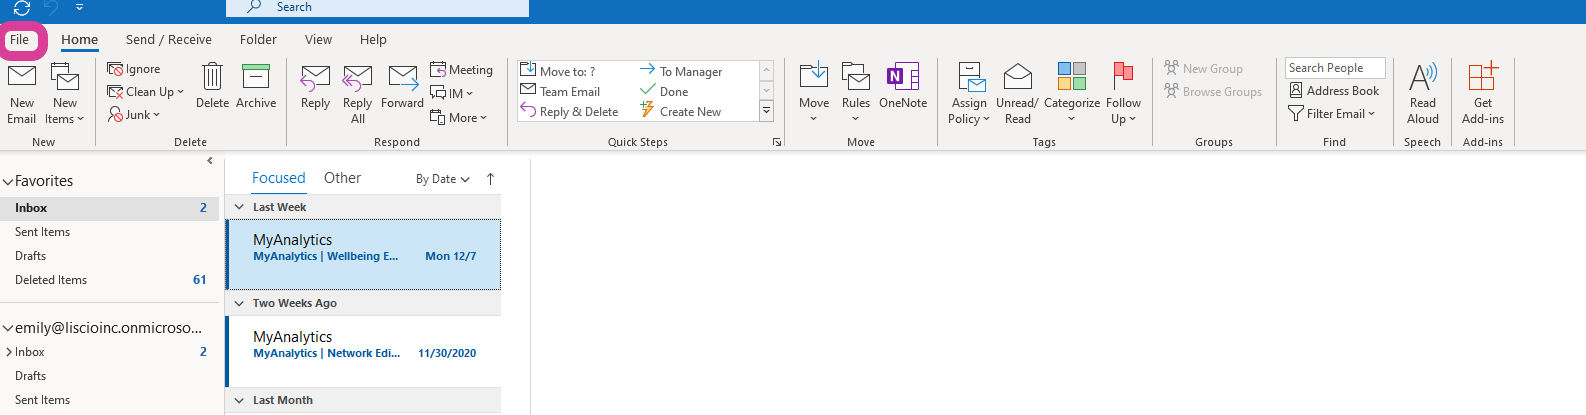Collapse the emily@liscioinc account

click(8, 328)
